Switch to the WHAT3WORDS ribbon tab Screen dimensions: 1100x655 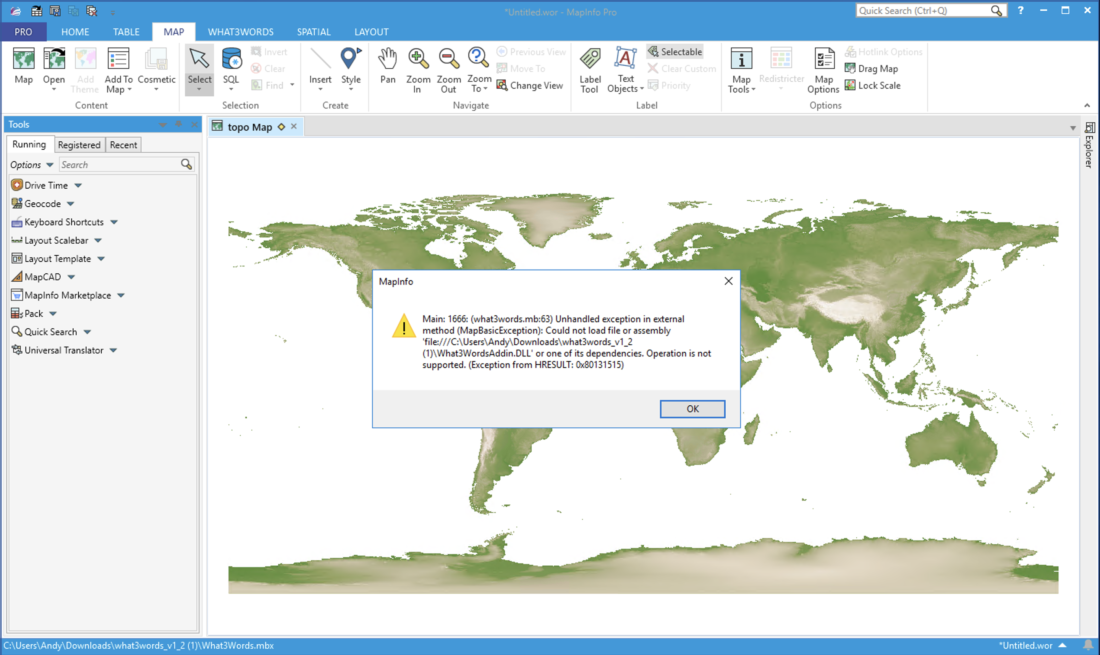(241, 32)
